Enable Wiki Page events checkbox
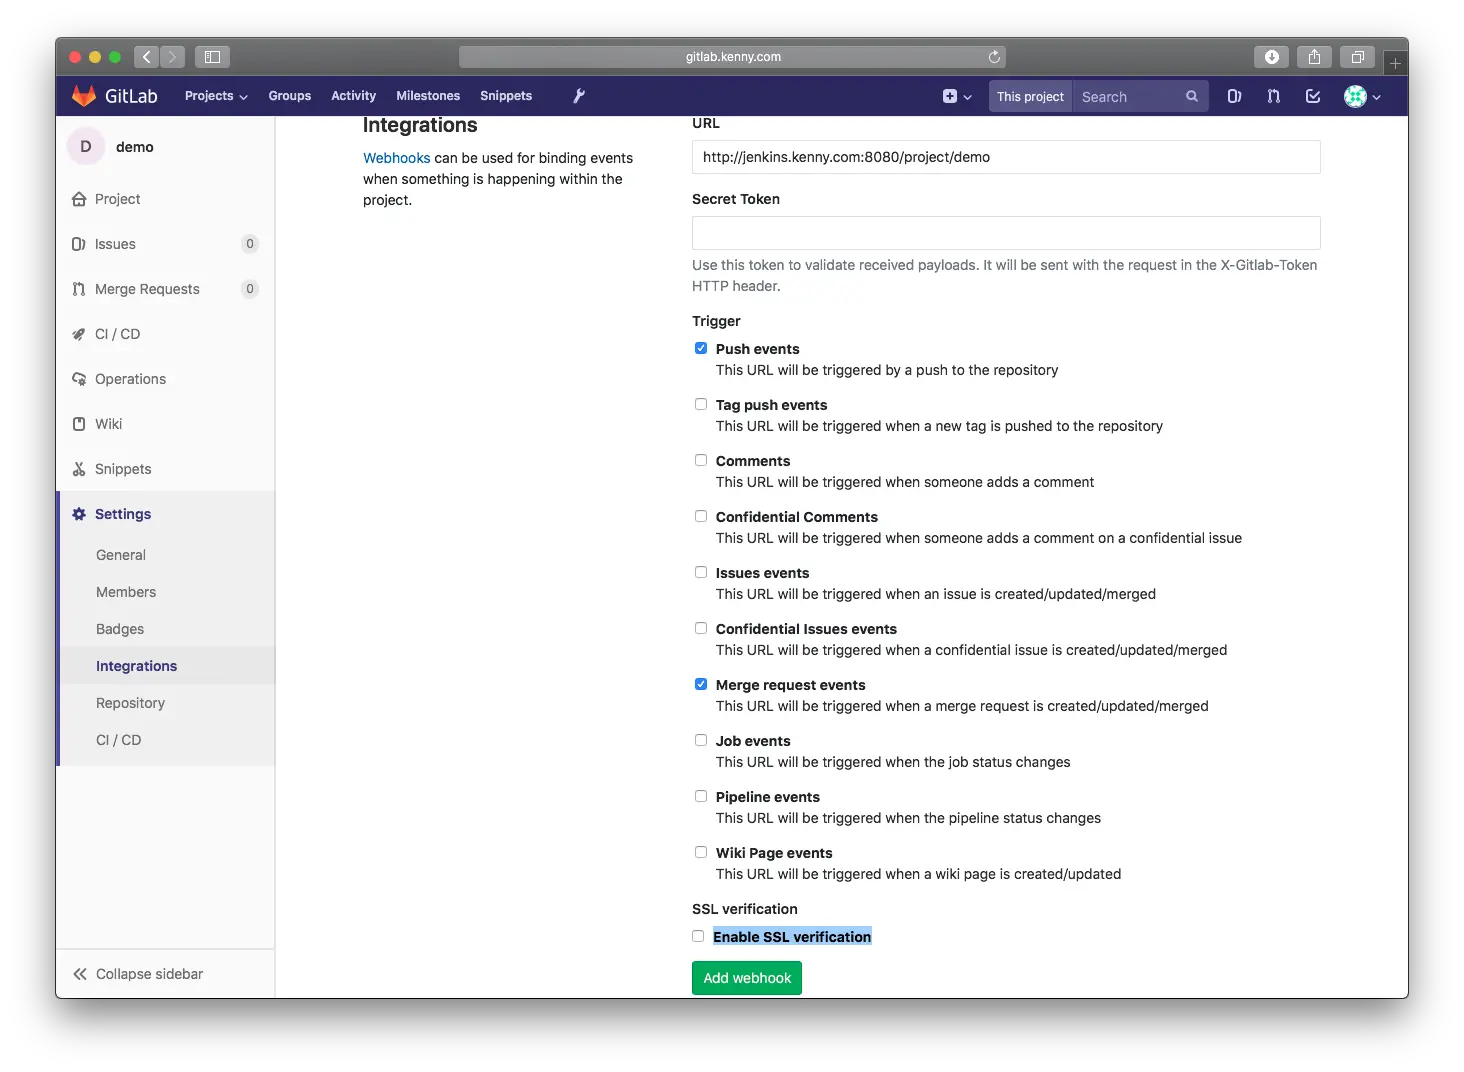The width and height of the screenshot is (1464, 1072). coord(701,852)
